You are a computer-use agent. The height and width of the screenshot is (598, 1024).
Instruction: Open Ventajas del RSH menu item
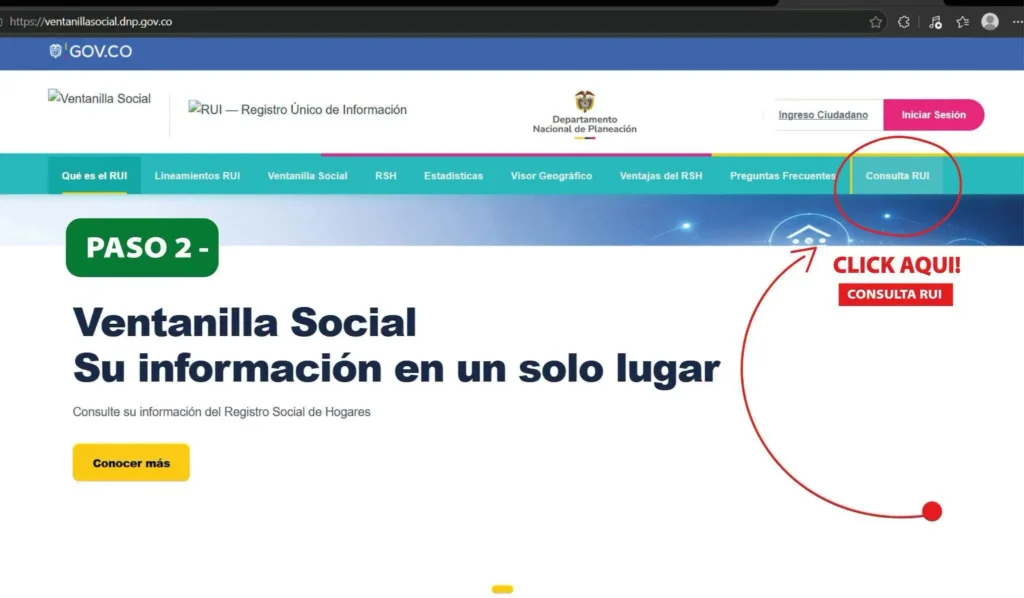pos(661,176)
